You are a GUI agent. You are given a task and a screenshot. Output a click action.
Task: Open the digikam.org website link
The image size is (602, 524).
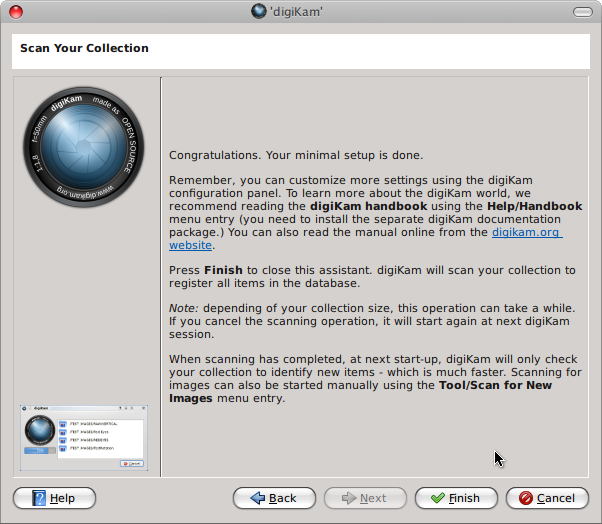[x=527, y=232]
